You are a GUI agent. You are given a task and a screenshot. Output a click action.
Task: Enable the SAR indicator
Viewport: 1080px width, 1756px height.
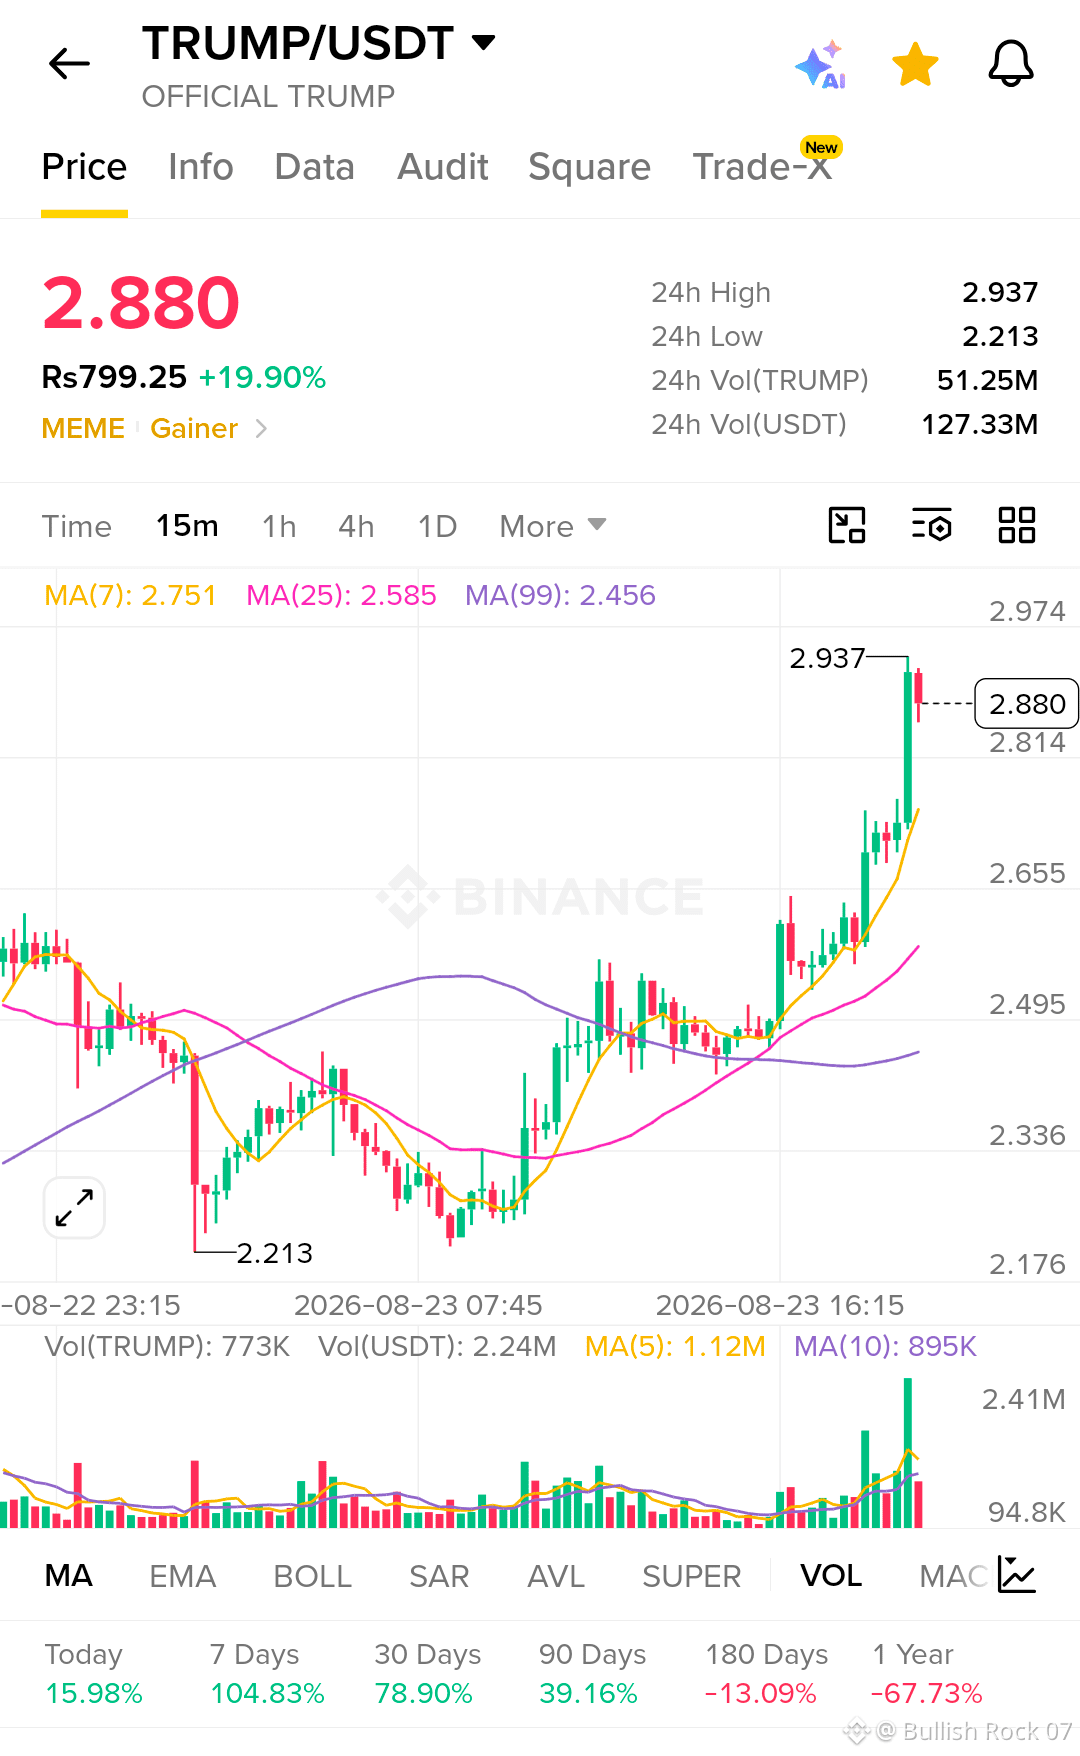[x=439, y=1576]
